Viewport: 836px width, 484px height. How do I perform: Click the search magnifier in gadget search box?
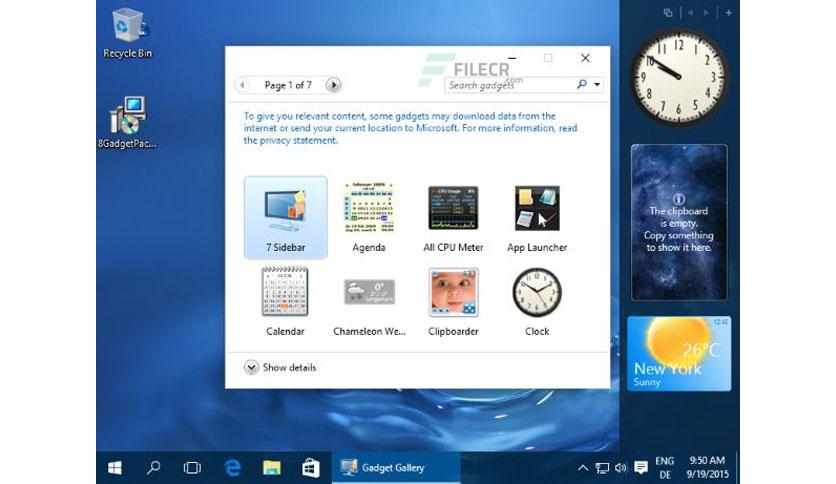[582, 84]
